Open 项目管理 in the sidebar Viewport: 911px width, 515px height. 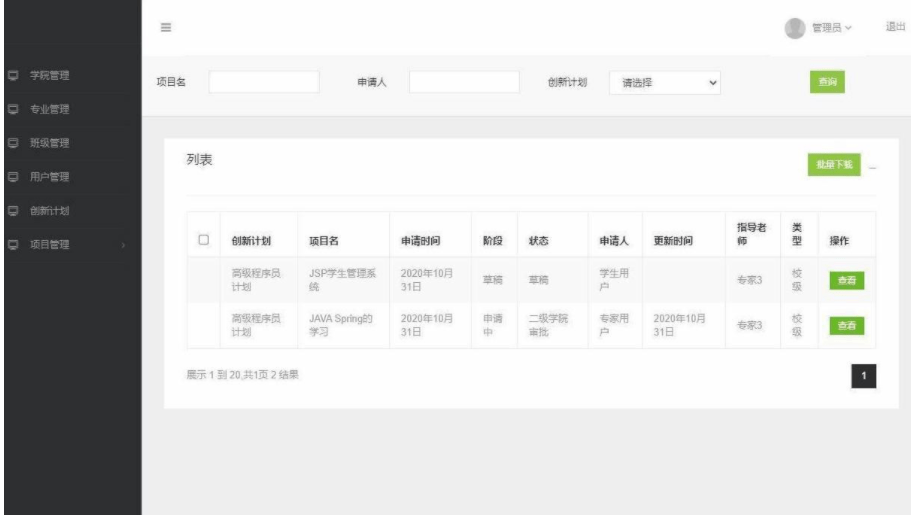(49, 245)
